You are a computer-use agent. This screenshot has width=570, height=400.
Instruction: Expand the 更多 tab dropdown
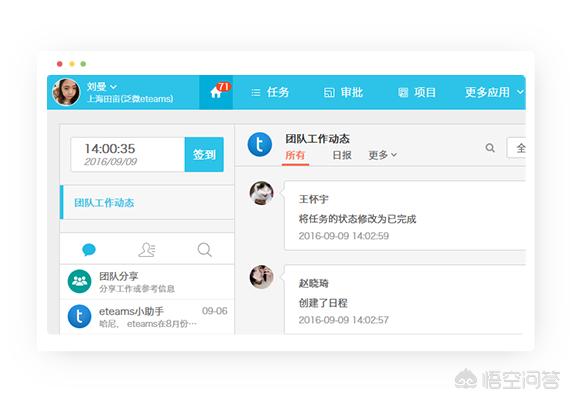tap(382, 155)
